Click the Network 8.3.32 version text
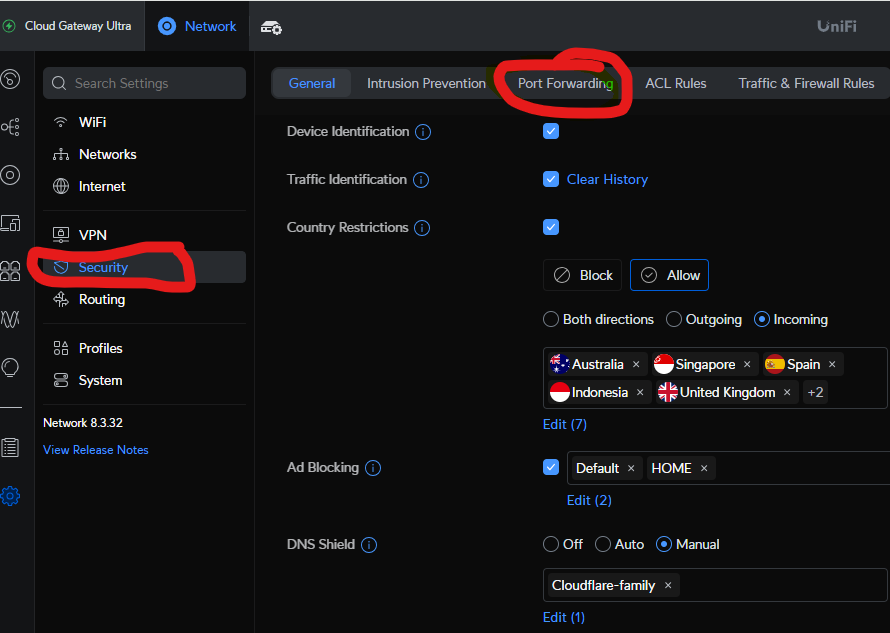The image size is (890, 633). click(x=83, y=423)
